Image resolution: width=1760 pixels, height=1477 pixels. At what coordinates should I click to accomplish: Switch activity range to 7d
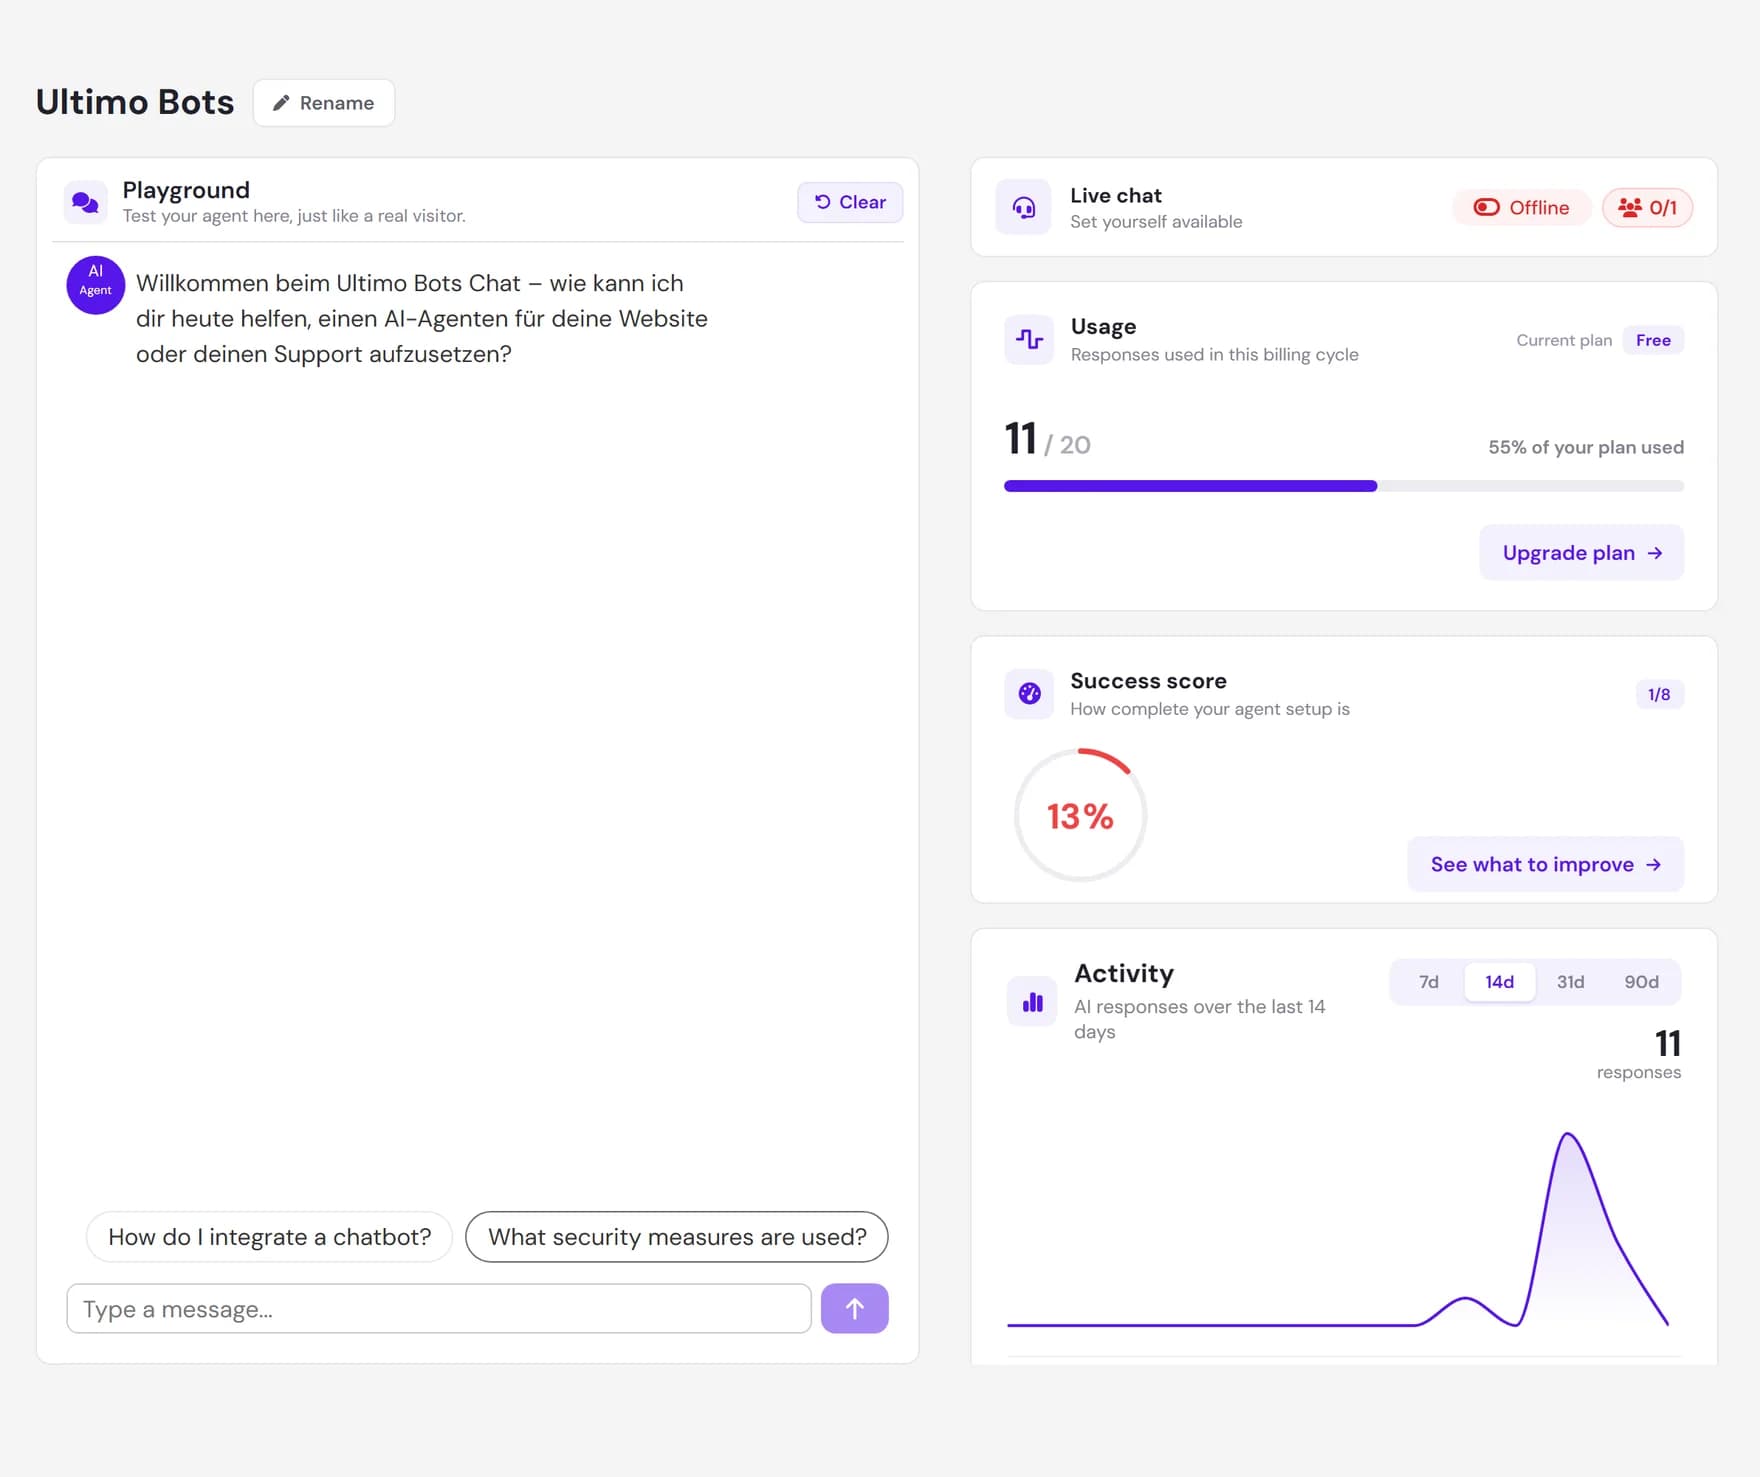pos(1429,982)
